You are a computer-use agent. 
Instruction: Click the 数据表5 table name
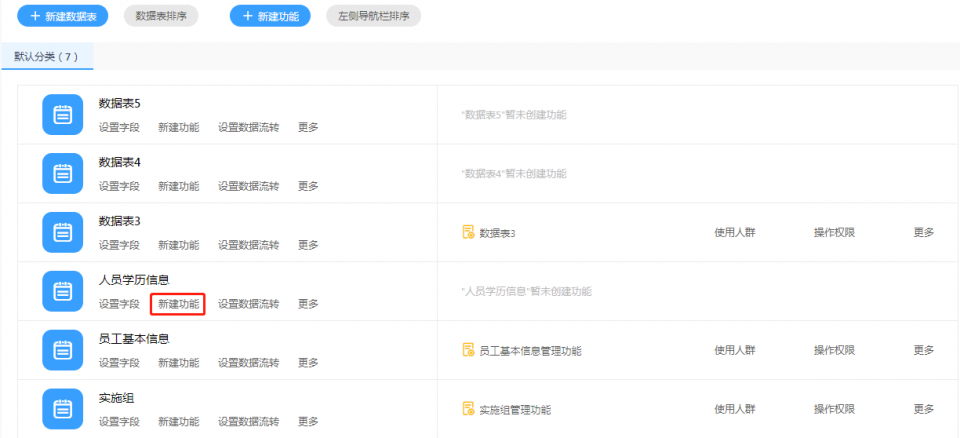tap(120, 103)
